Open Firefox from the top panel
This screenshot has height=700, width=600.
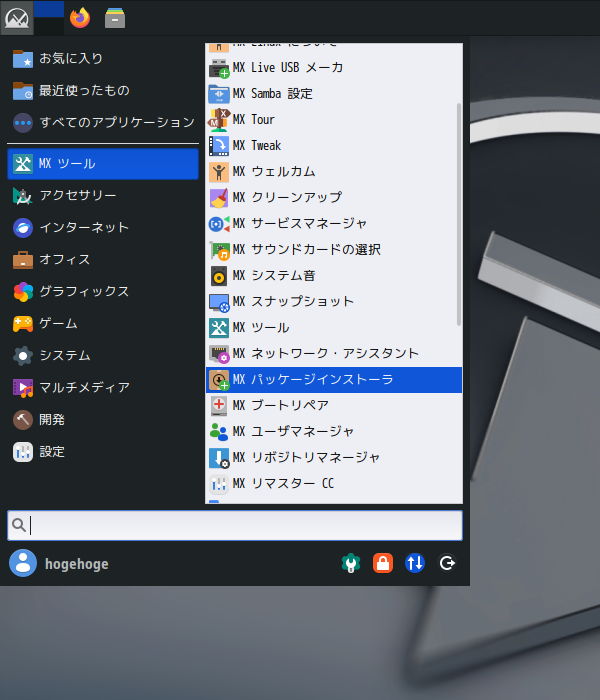point(80,17)
